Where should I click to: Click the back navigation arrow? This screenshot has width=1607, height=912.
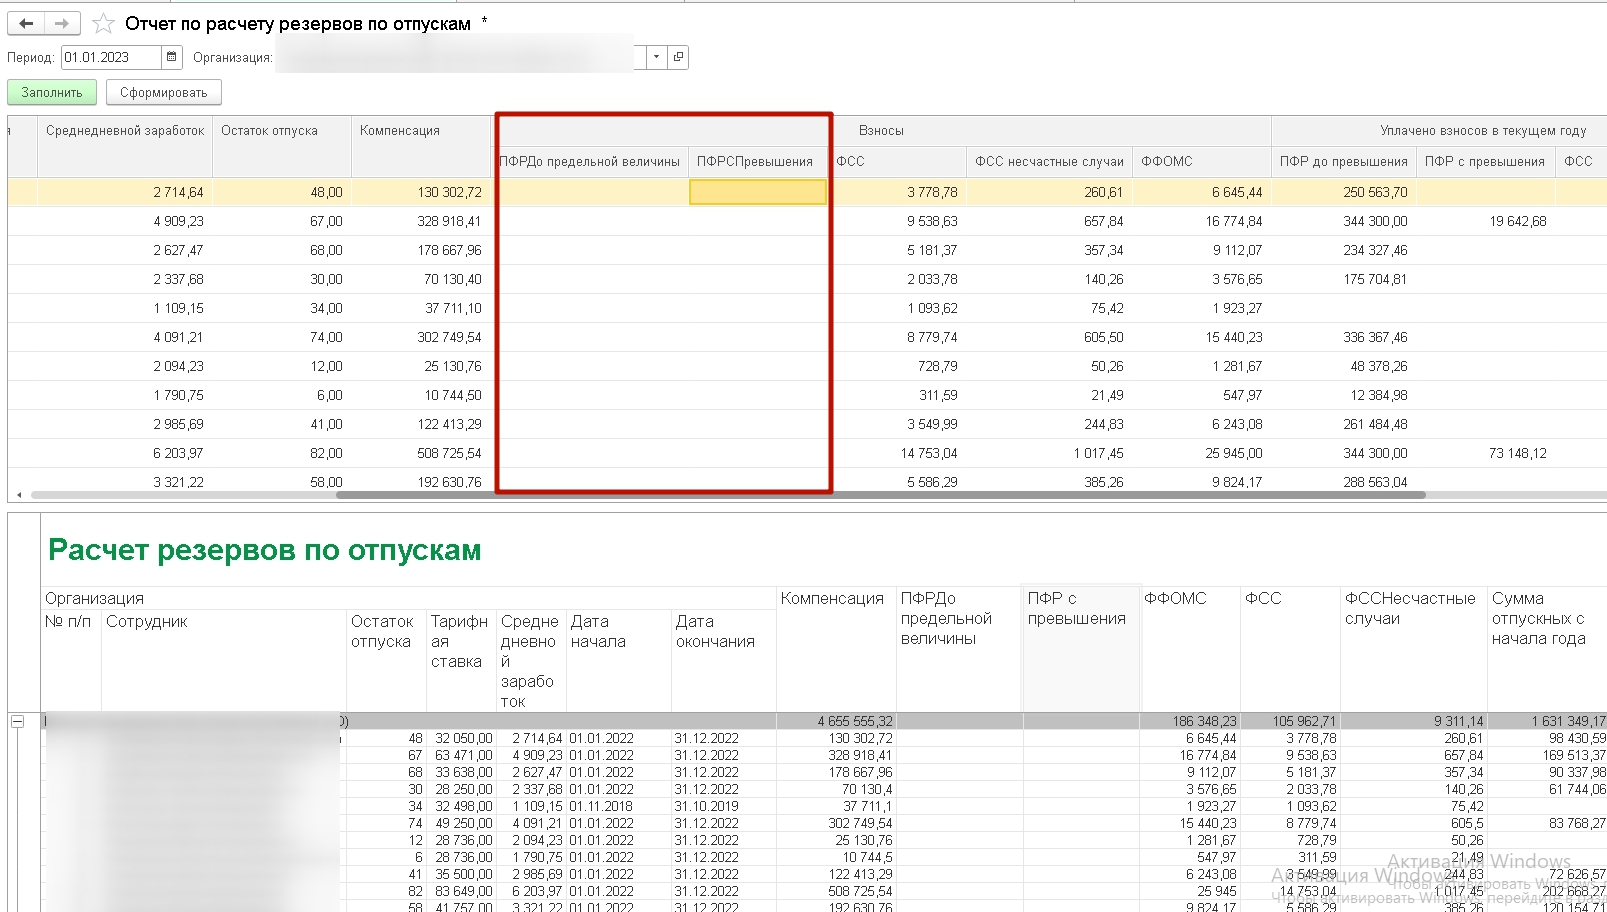tap(26, 23)
